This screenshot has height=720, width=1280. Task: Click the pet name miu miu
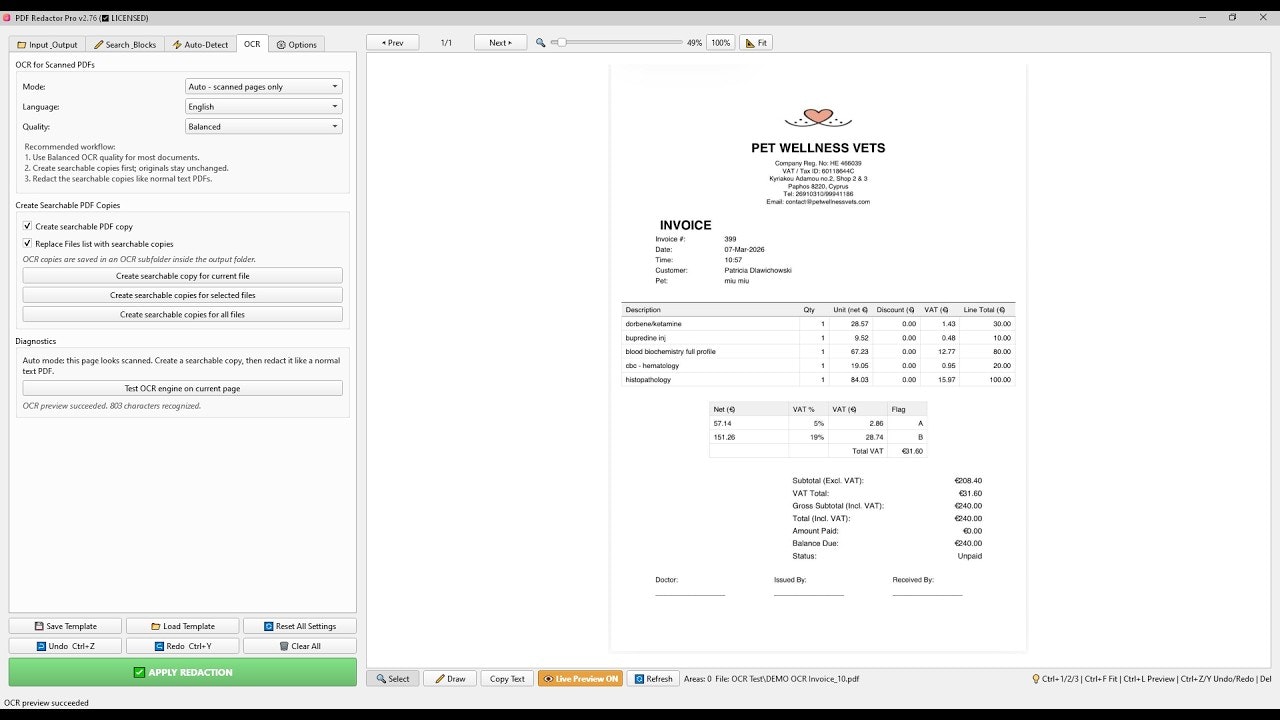(x=737, y=281)
